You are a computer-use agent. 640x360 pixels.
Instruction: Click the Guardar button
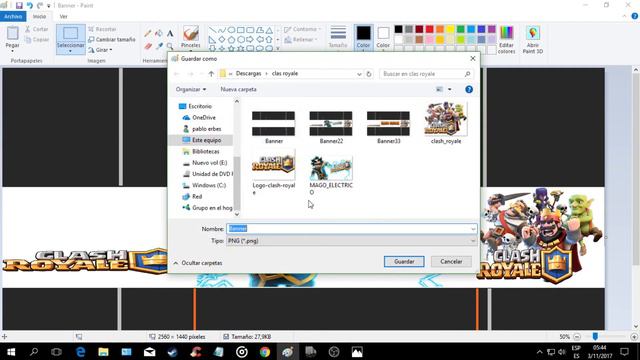(x=404, y=262)
